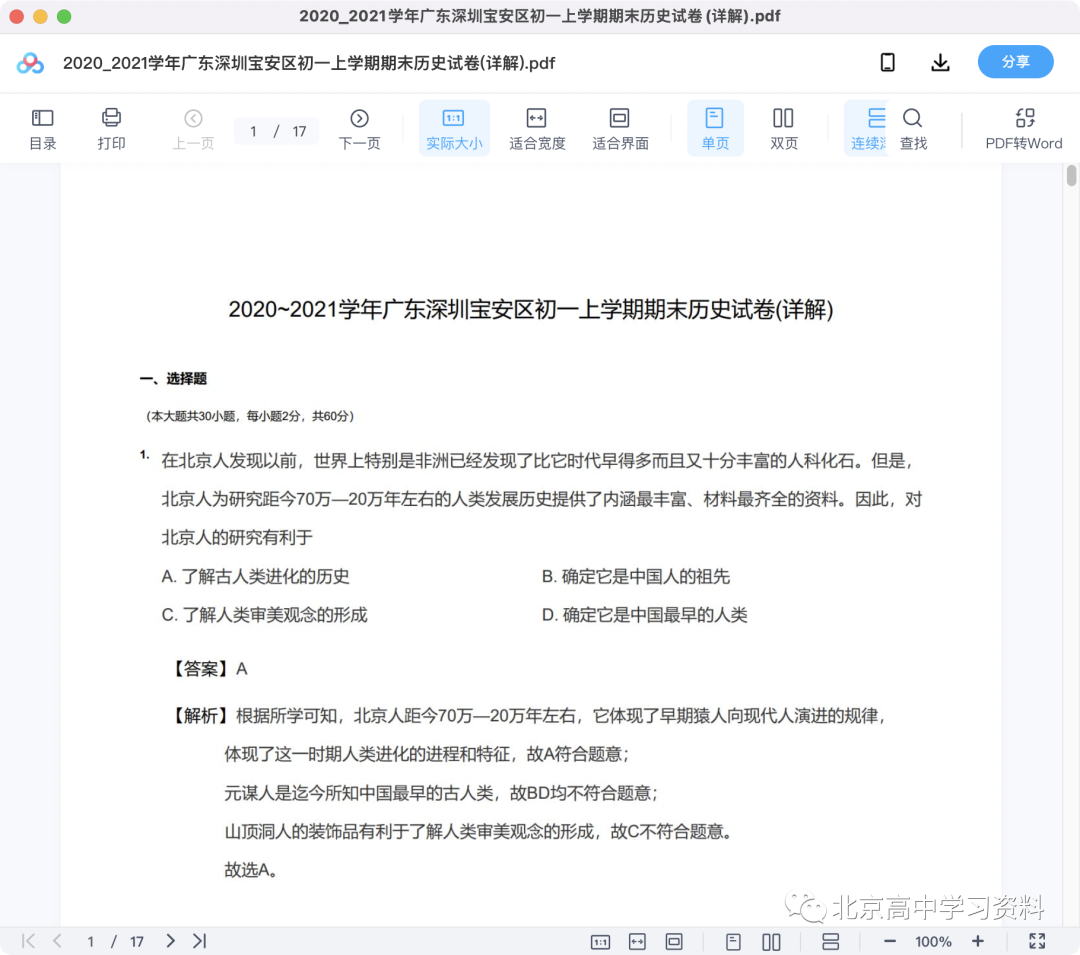This screenshot has width=1080, height=955.
Task: Go to 上一页 previous page
Action: [193, 129]
